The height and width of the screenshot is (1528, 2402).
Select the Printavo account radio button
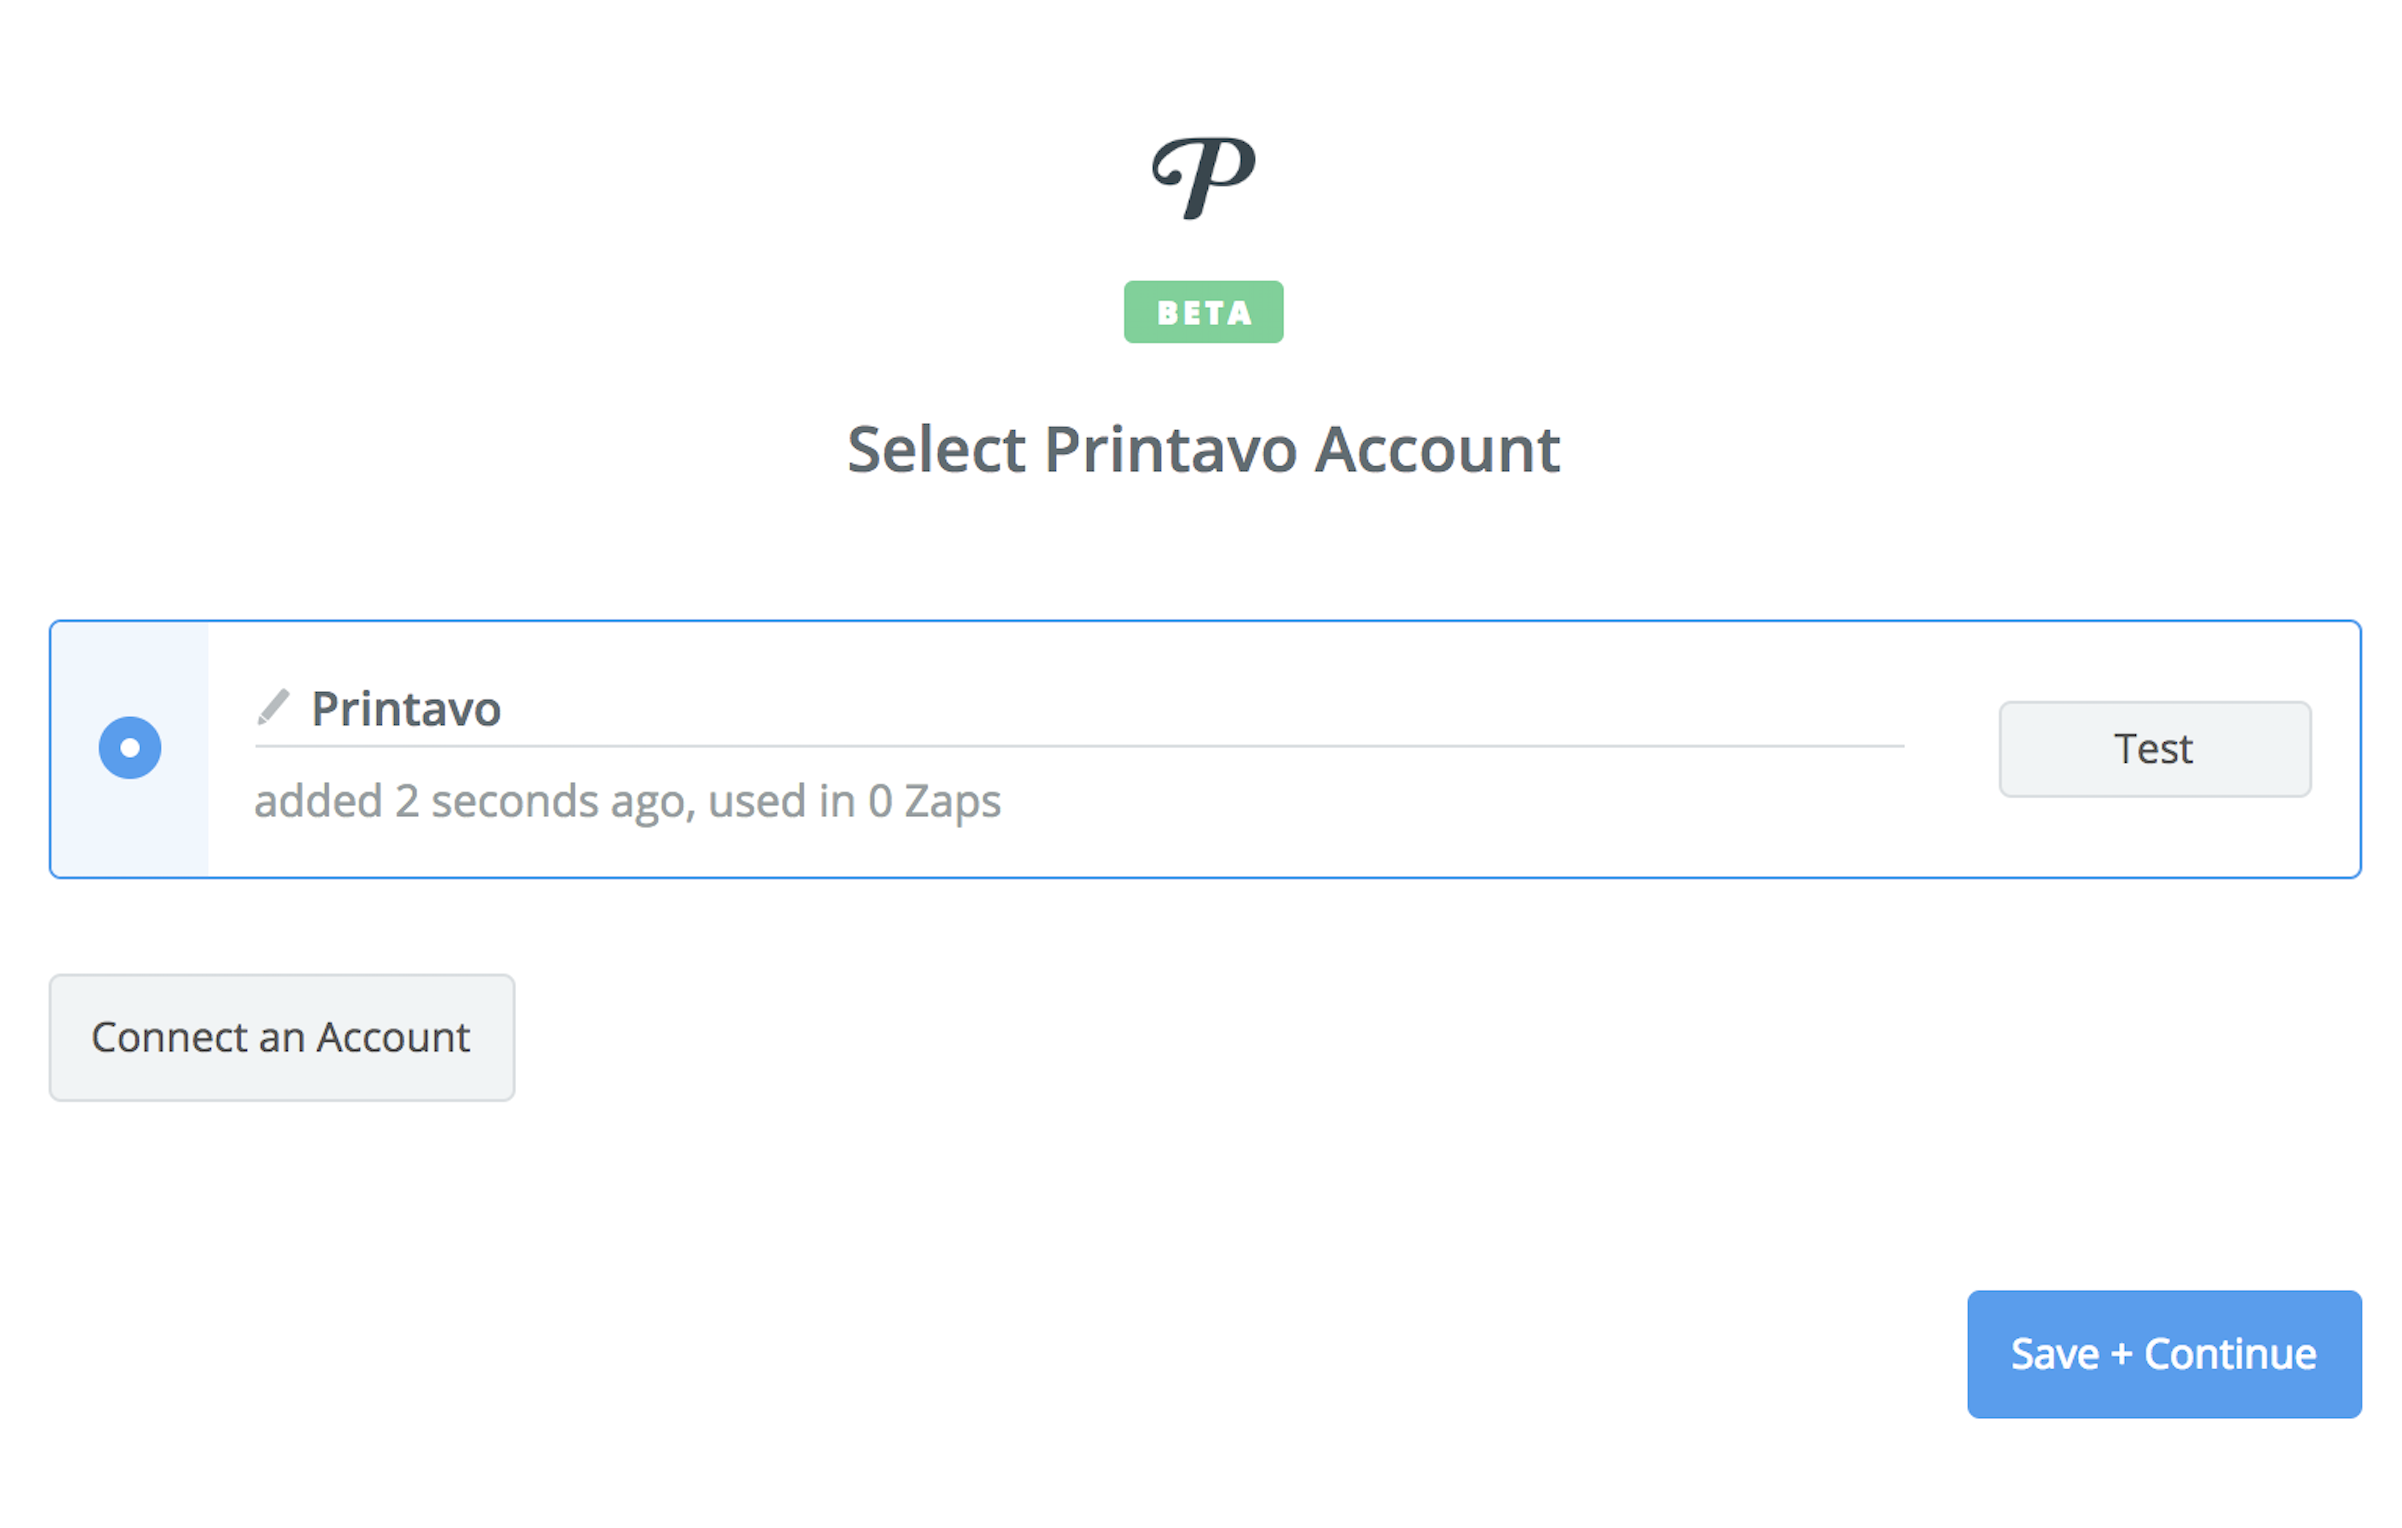[x=130, y=748]
